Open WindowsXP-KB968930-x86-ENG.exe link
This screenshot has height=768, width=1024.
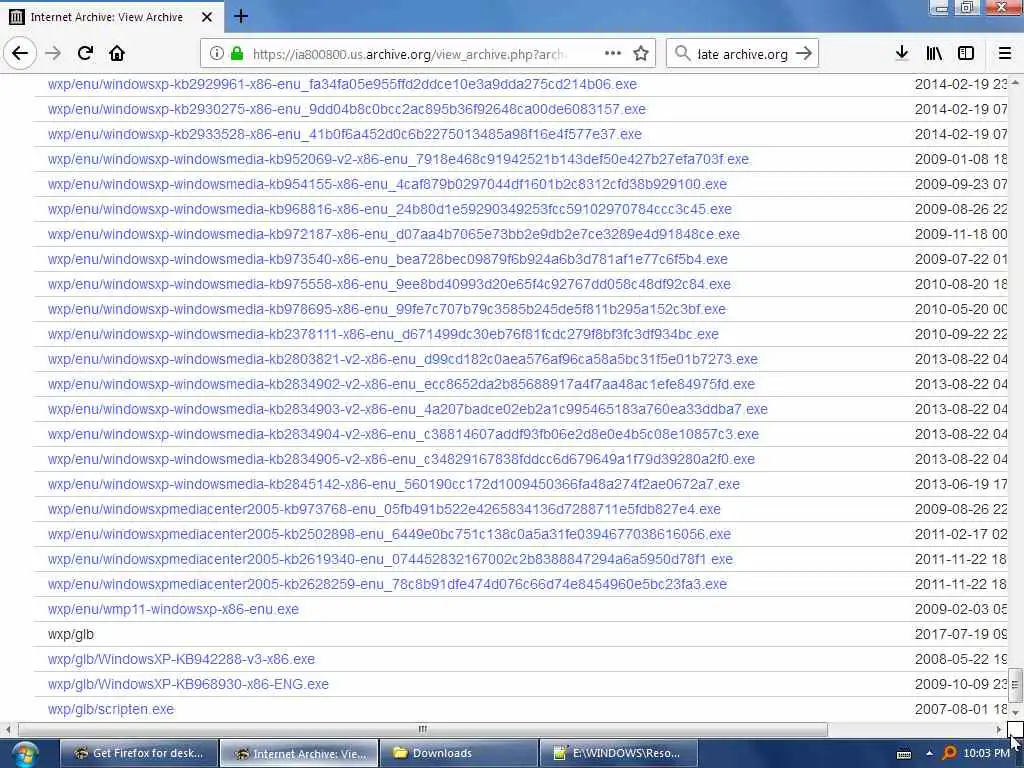pyautogui.click(x=188, y=684)
